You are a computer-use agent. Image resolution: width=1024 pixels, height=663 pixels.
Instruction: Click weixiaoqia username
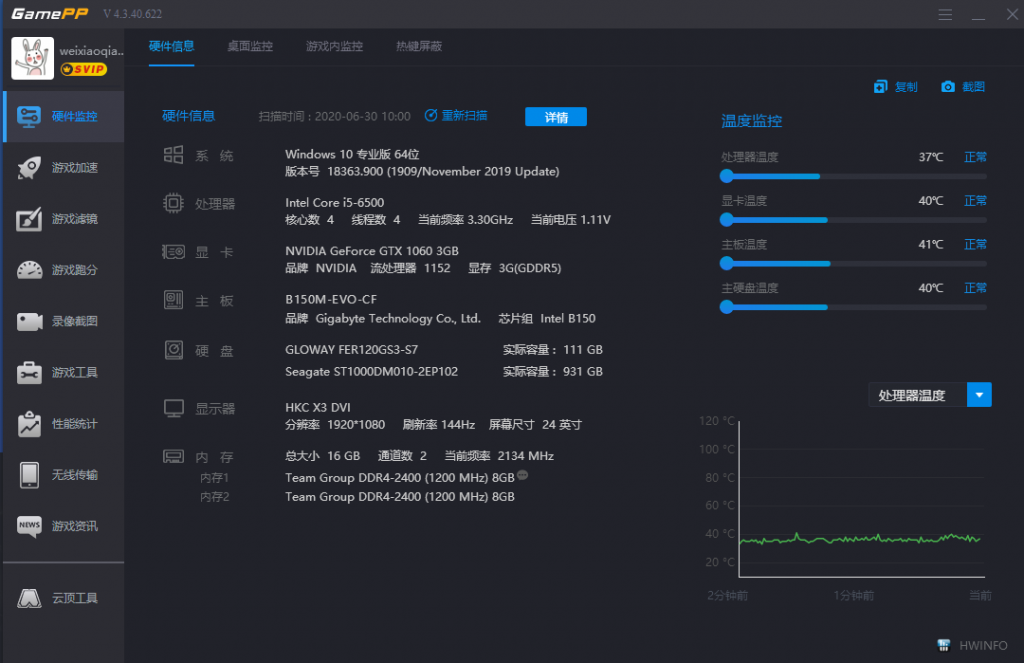tap(91, 51)
